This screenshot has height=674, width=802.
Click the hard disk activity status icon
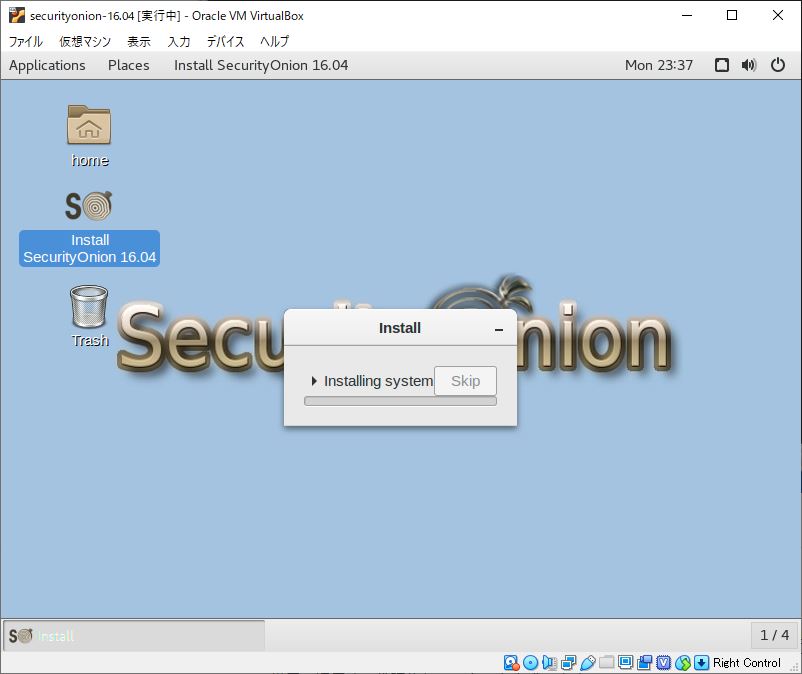[511, 663]
